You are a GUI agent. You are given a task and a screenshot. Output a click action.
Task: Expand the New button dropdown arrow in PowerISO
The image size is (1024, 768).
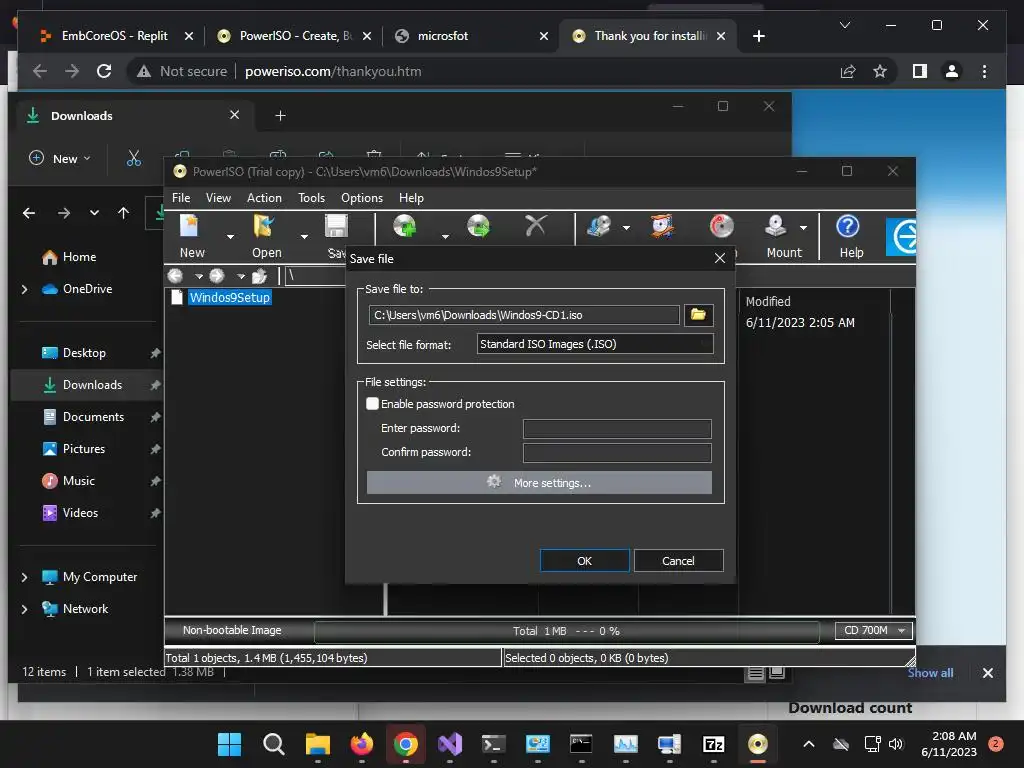pos(230,236)
